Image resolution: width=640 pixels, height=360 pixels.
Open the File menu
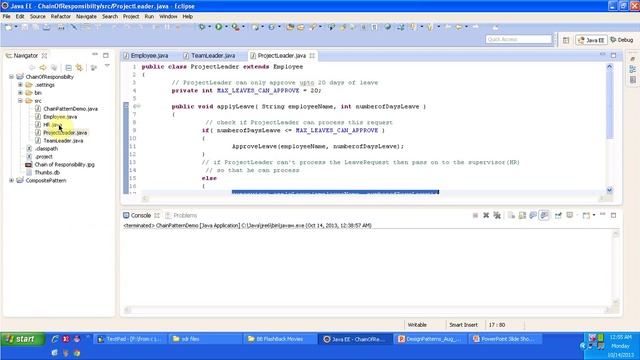coord(7,16)
